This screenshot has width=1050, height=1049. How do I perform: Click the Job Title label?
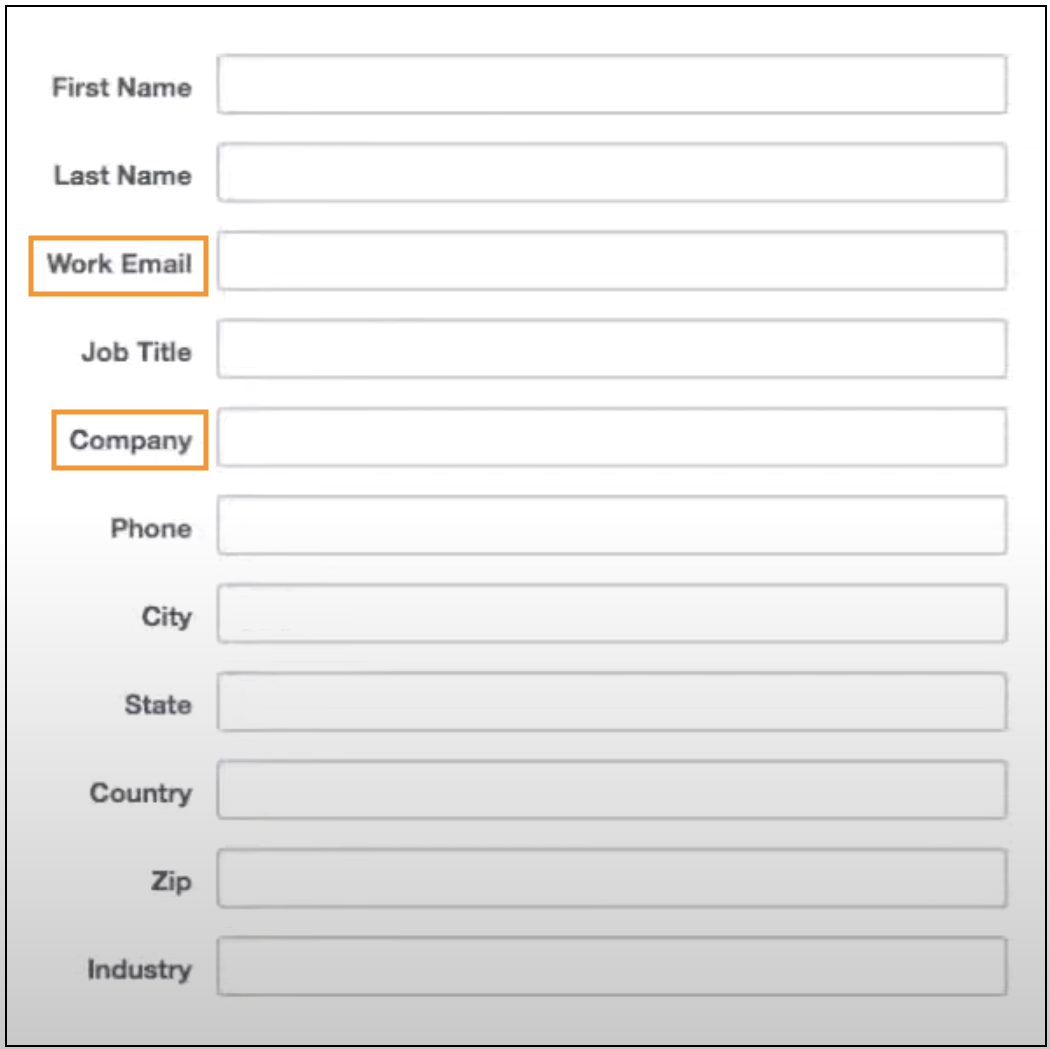click(x=137, y=352)
